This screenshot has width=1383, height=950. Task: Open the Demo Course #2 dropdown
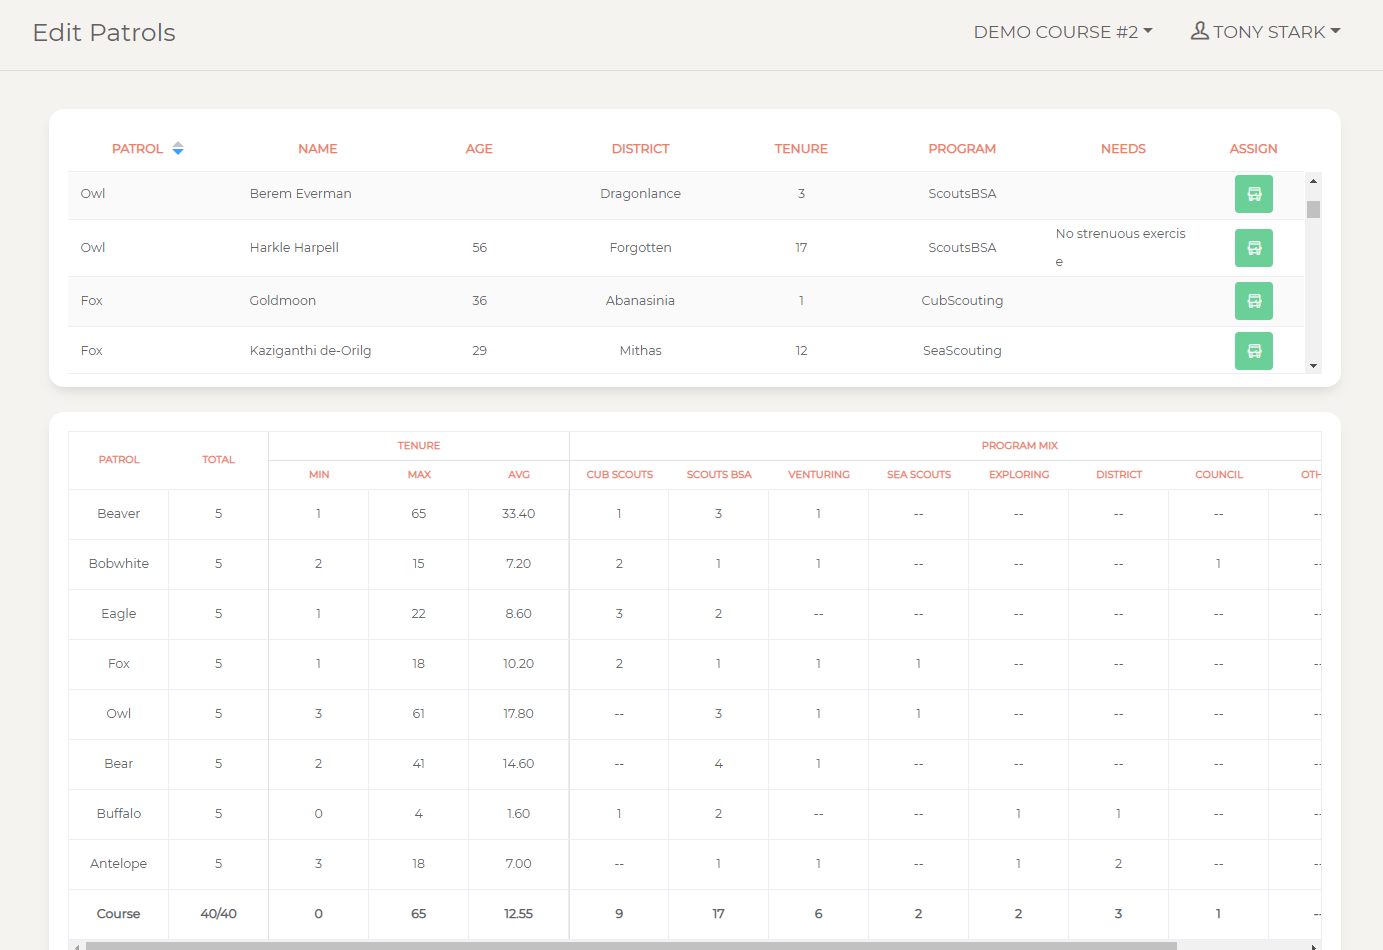click(1063, 32)
